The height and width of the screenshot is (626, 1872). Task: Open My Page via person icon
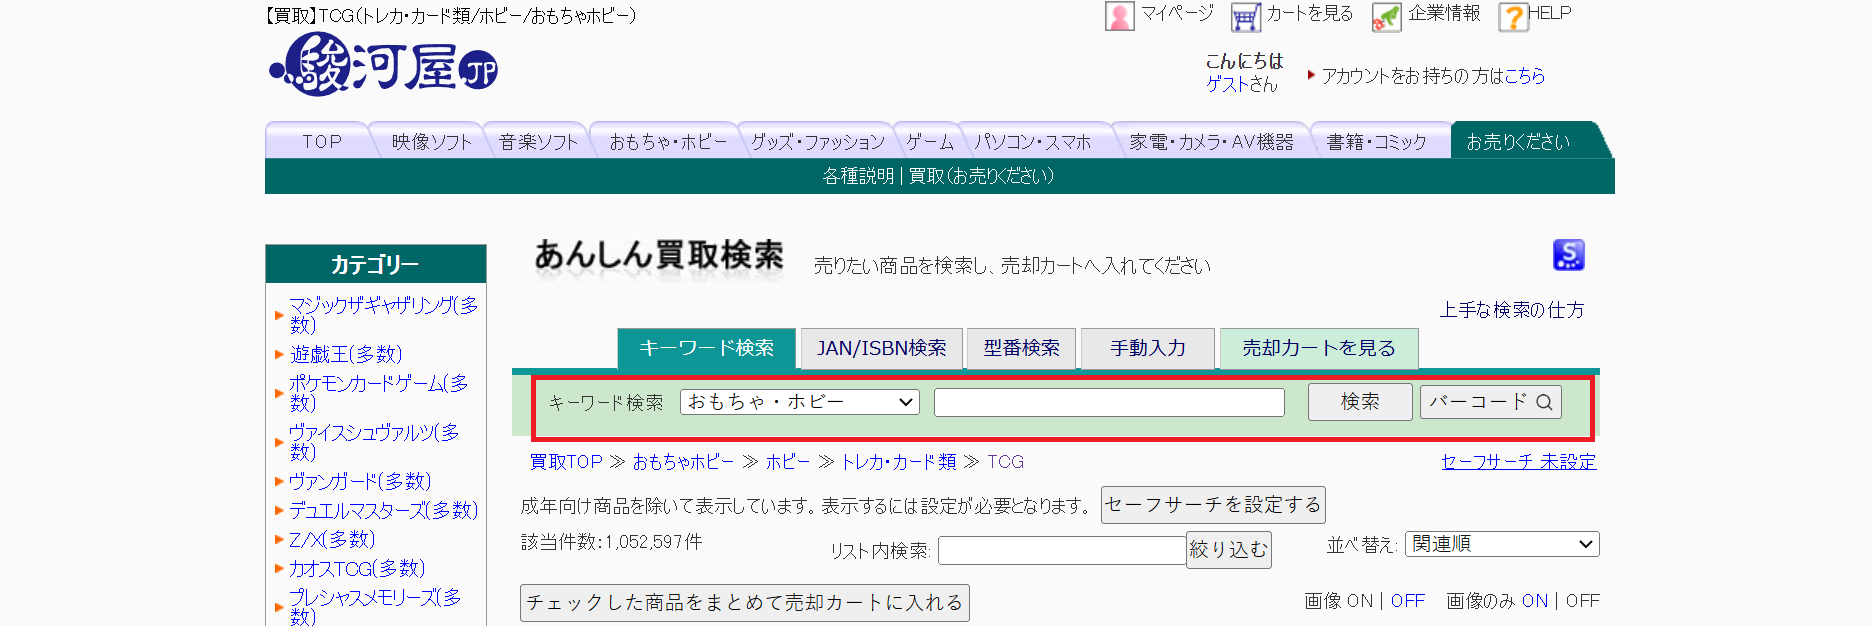pos(1119,16)
